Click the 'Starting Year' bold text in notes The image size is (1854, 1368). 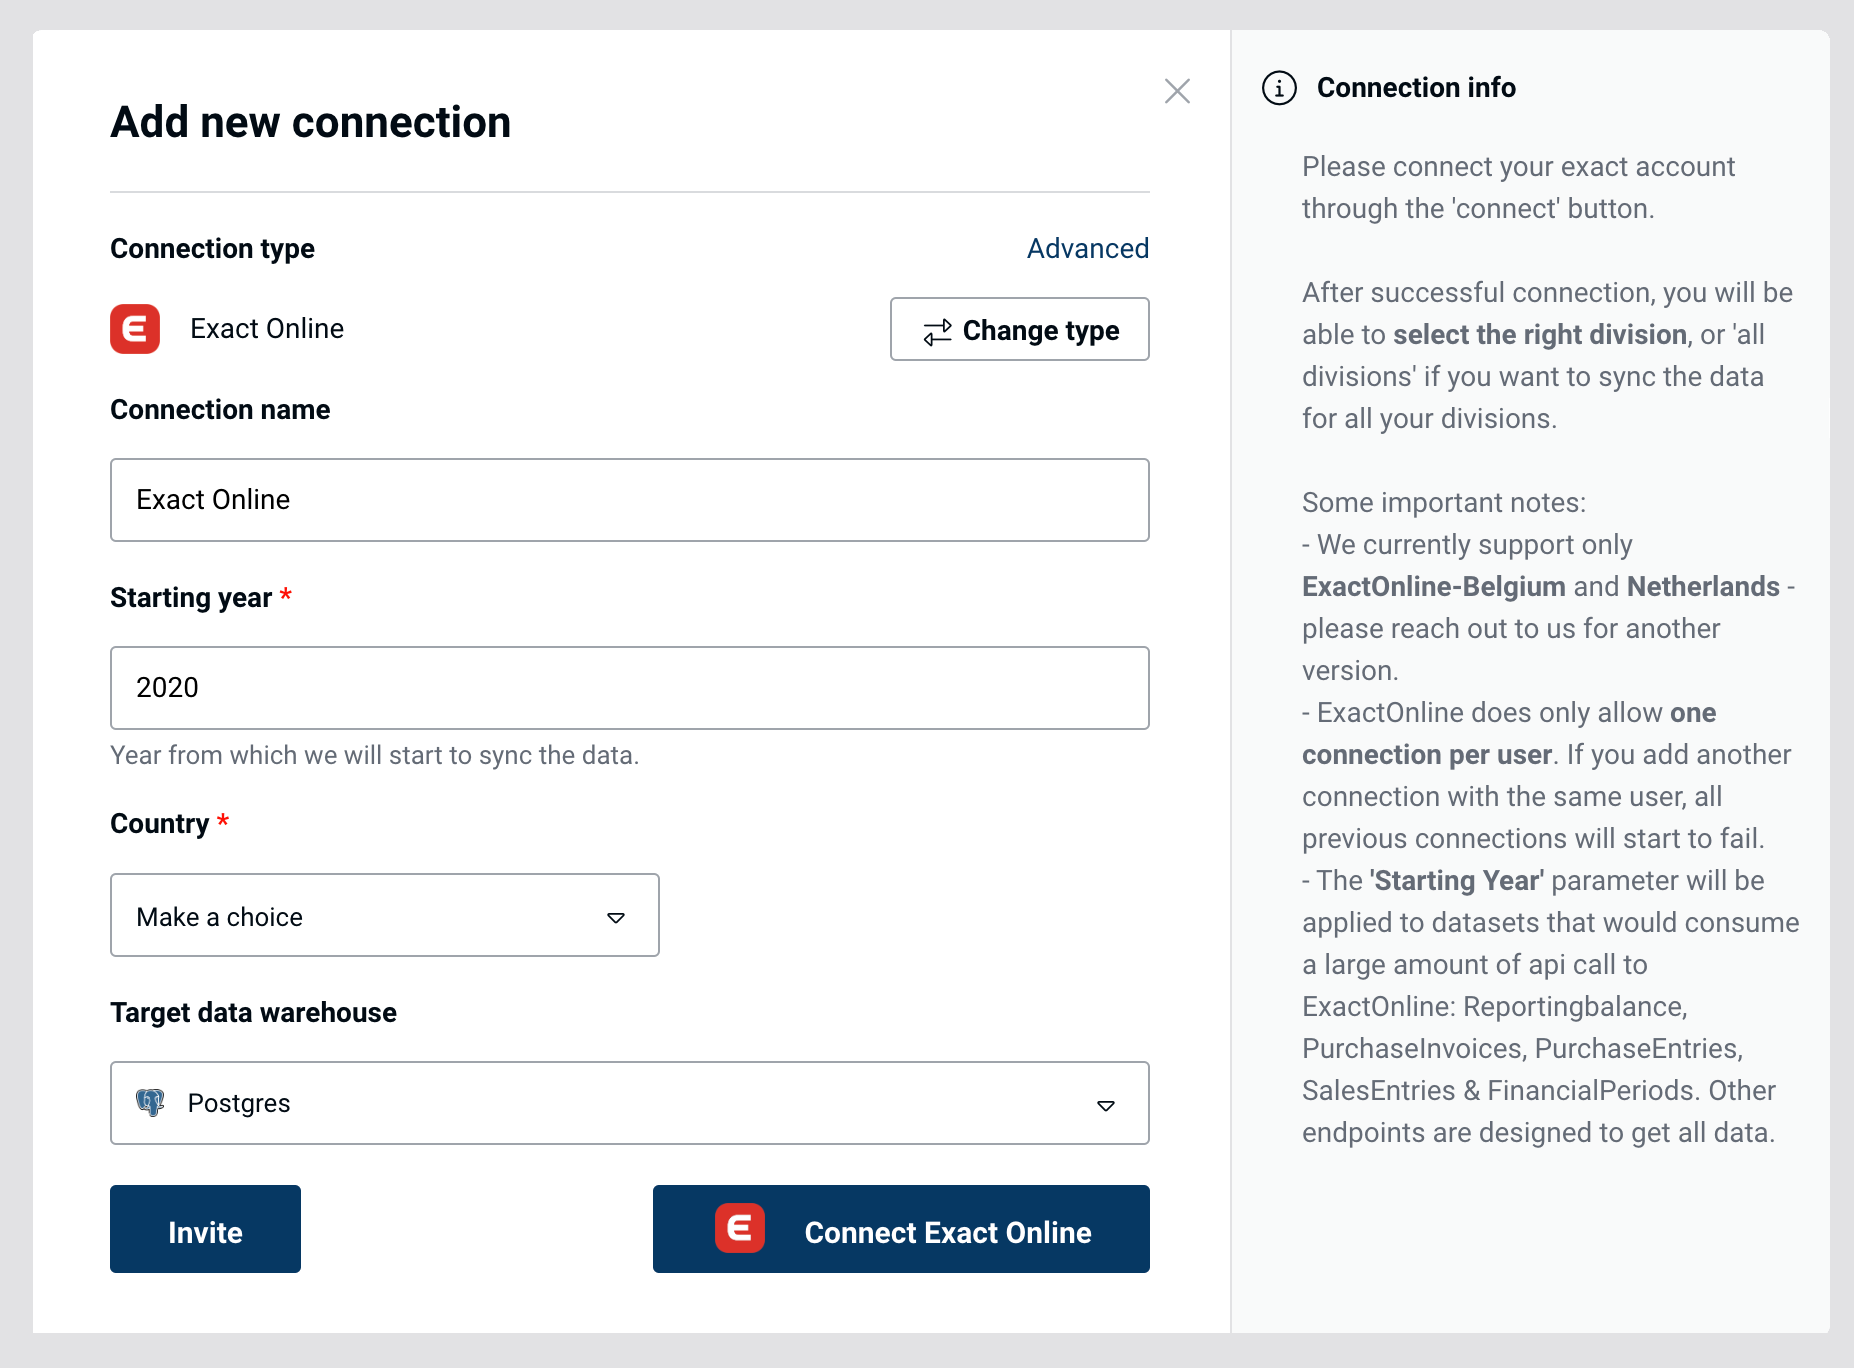1457,880
